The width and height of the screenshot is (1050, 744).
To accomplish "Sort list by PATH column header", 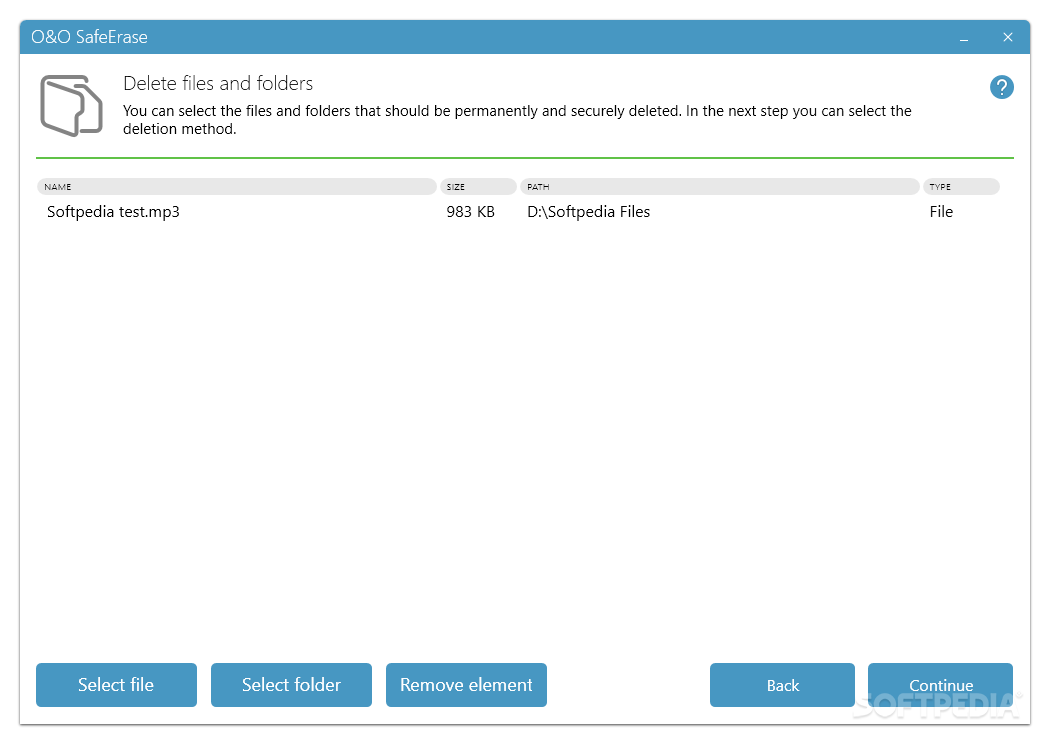I will click(x=719, y=187).
